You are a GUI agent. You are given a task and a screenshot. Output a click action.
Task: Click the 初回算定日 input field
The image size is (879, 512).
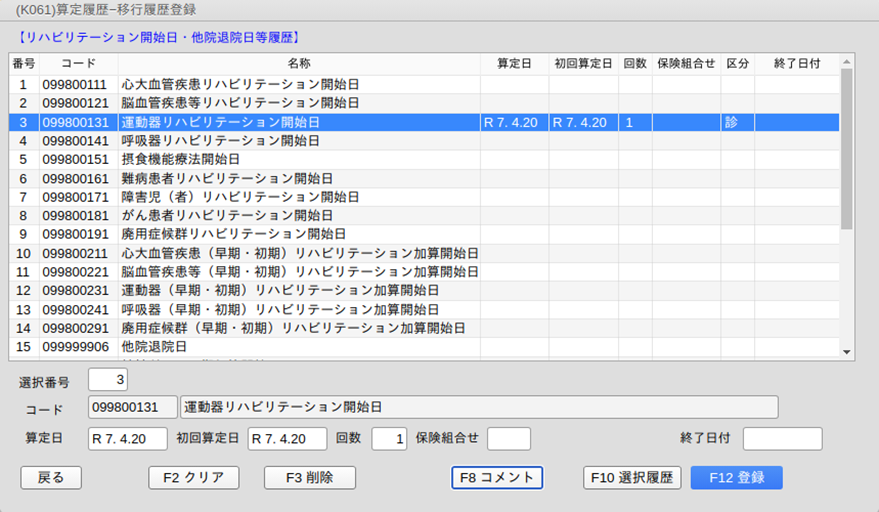(x=288, y=439)
